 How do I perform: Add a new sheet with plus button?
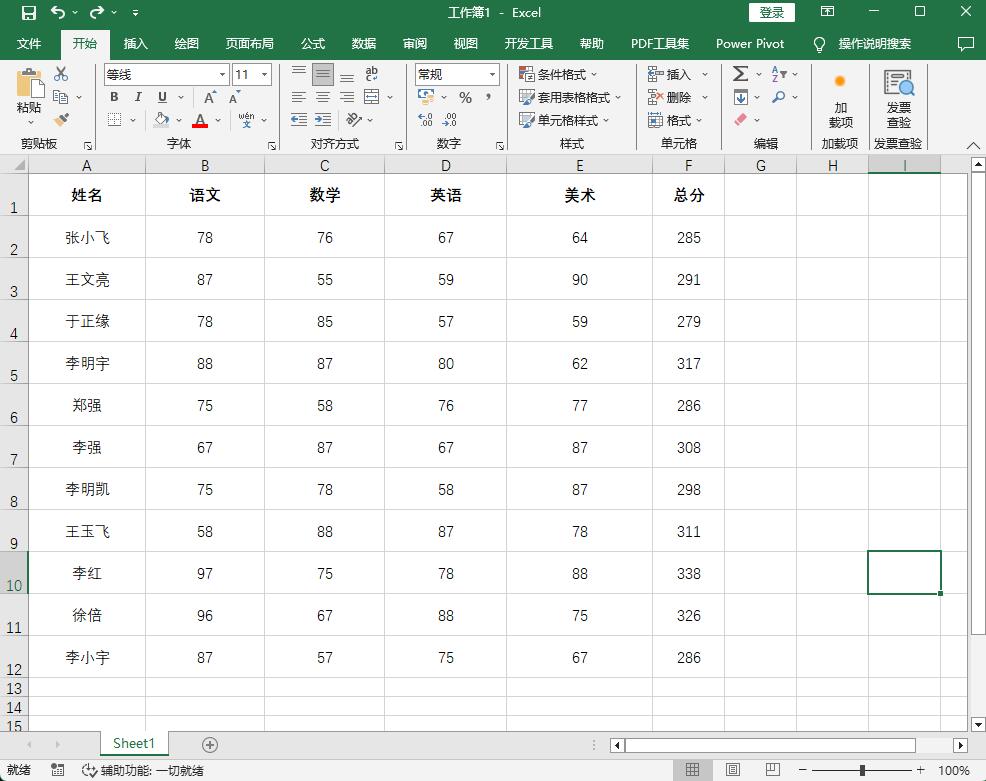[210, 745]
